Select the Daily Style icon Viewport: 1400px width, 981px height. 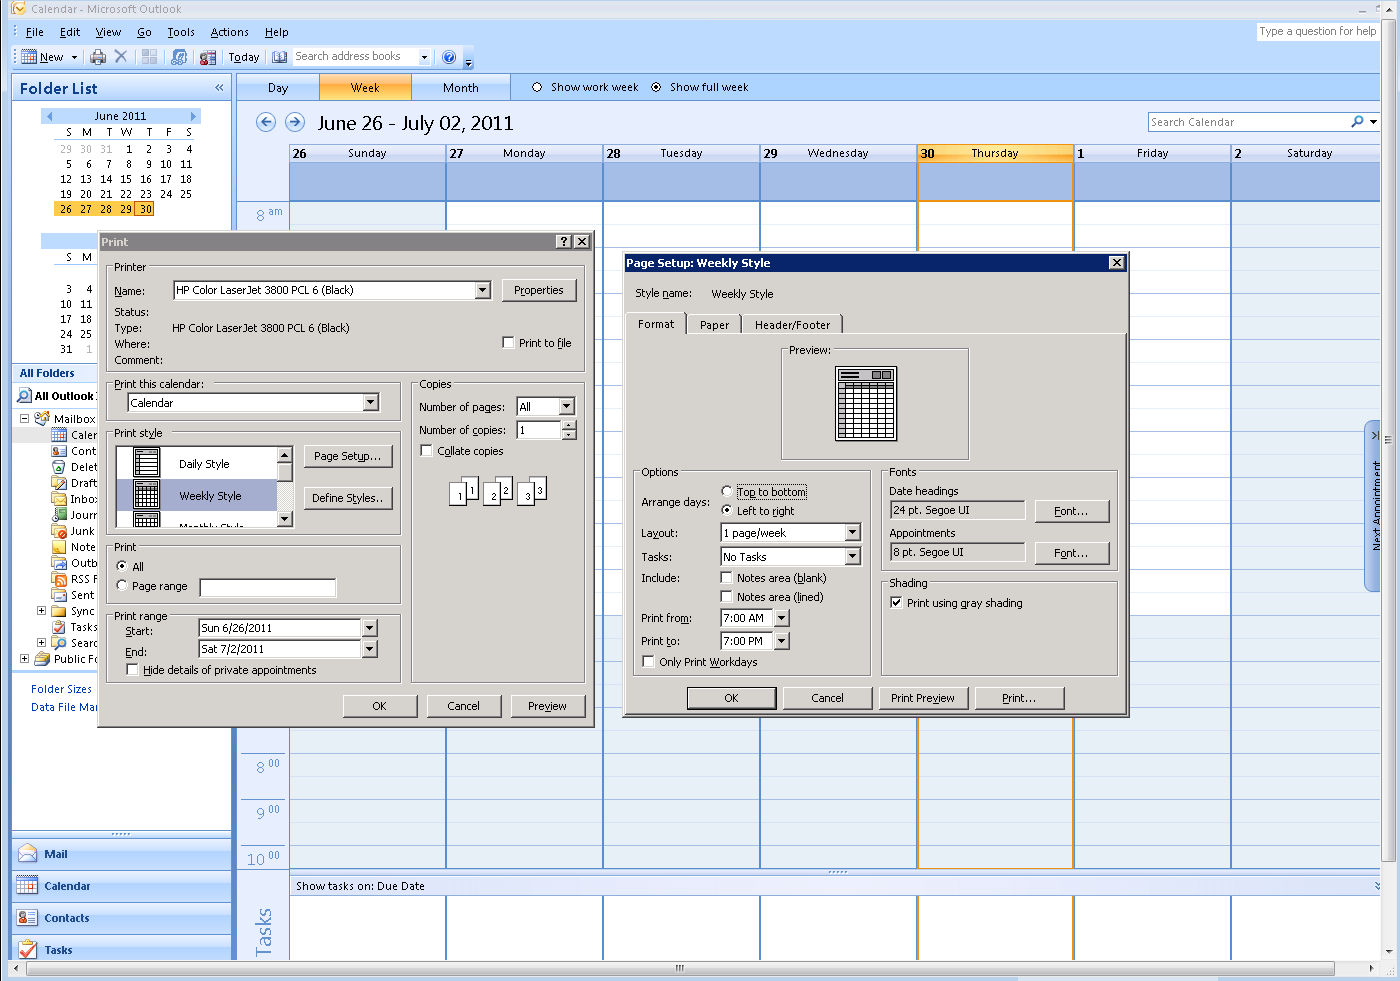tap(147, 462)
